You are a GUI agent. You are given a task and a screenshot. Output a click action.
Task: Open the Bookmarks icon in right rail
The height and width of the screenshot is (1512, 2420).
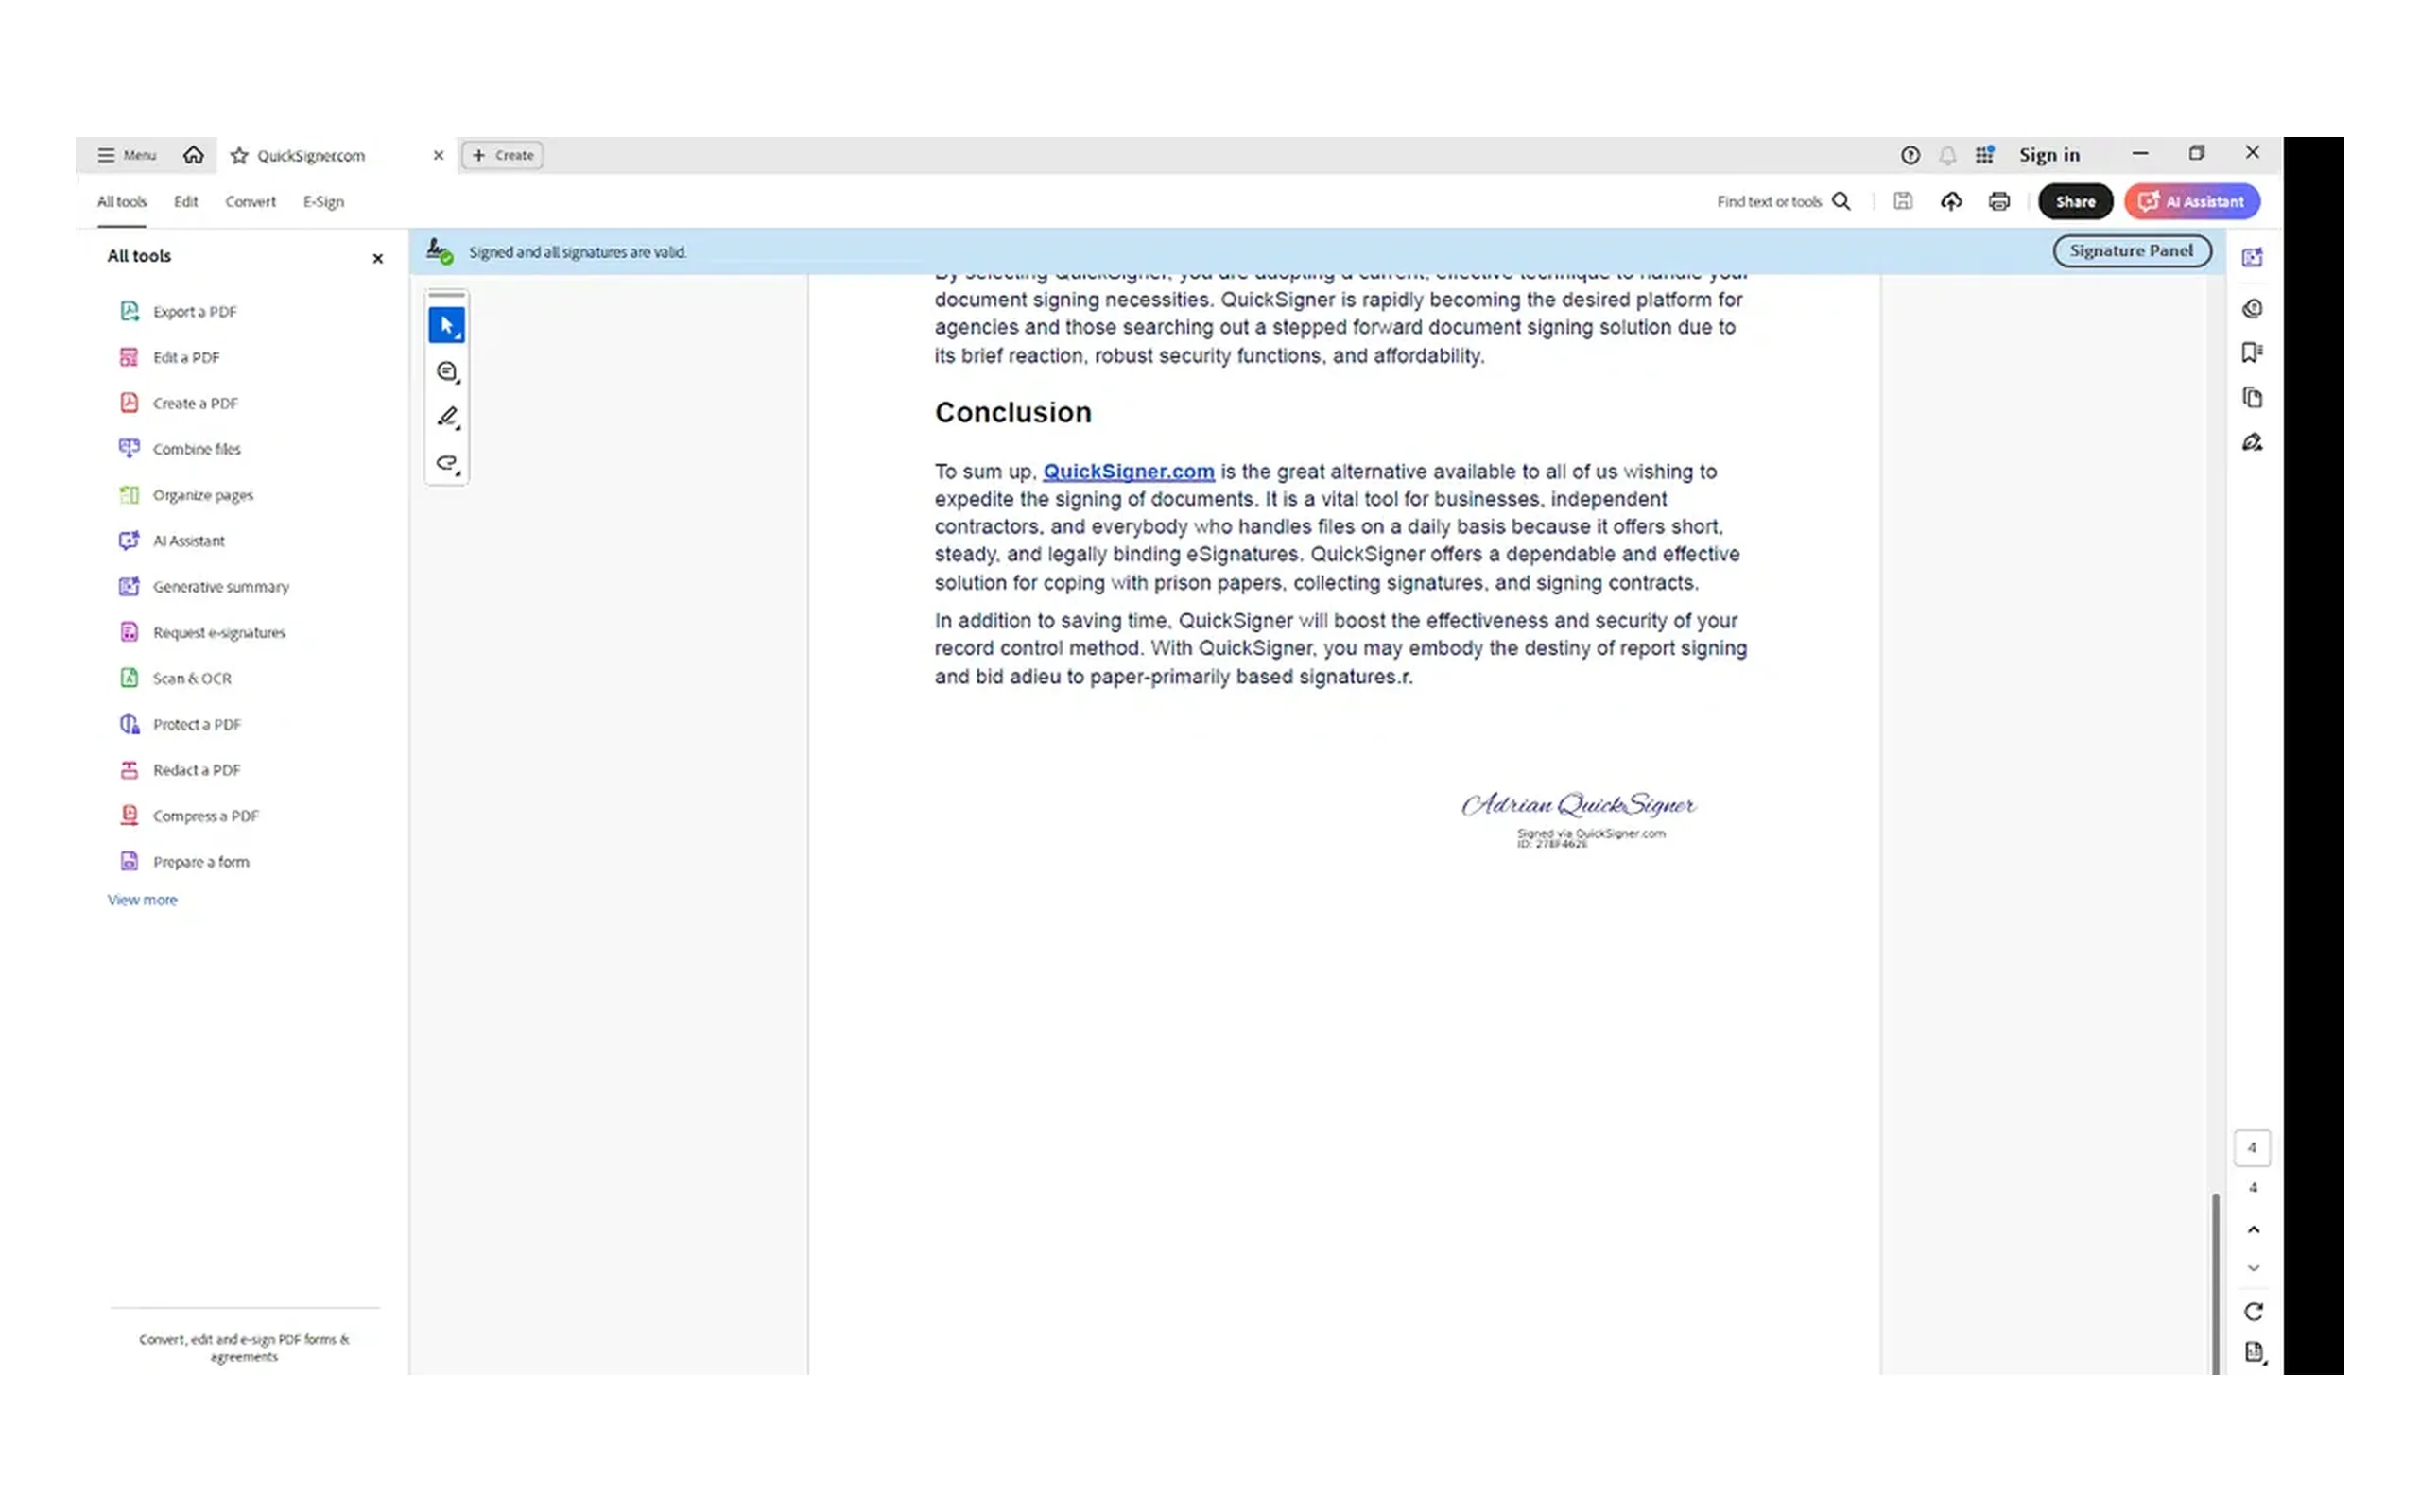2252,353
